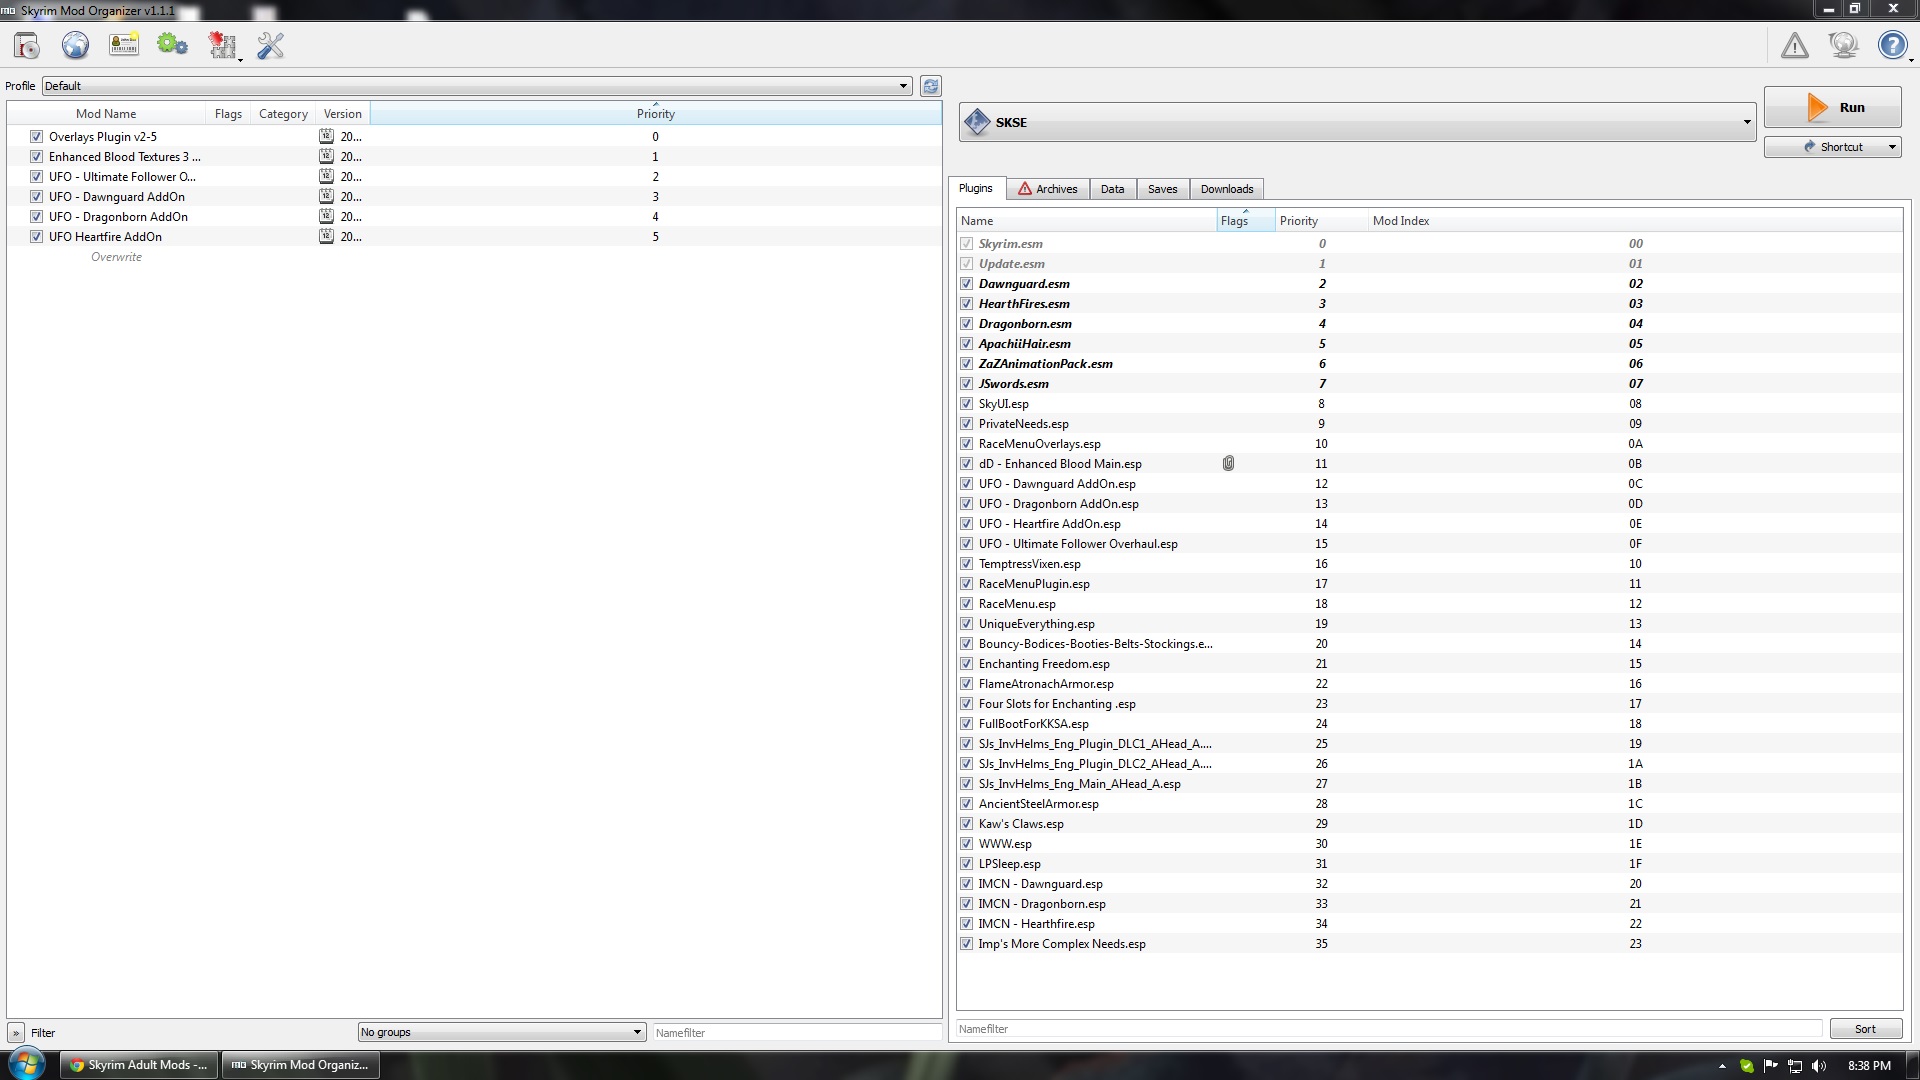The height and width of the screenshot is (1080, 1920).
Task: Click the 8:38 PM system clock
Action: [x=1869, y=1066]
